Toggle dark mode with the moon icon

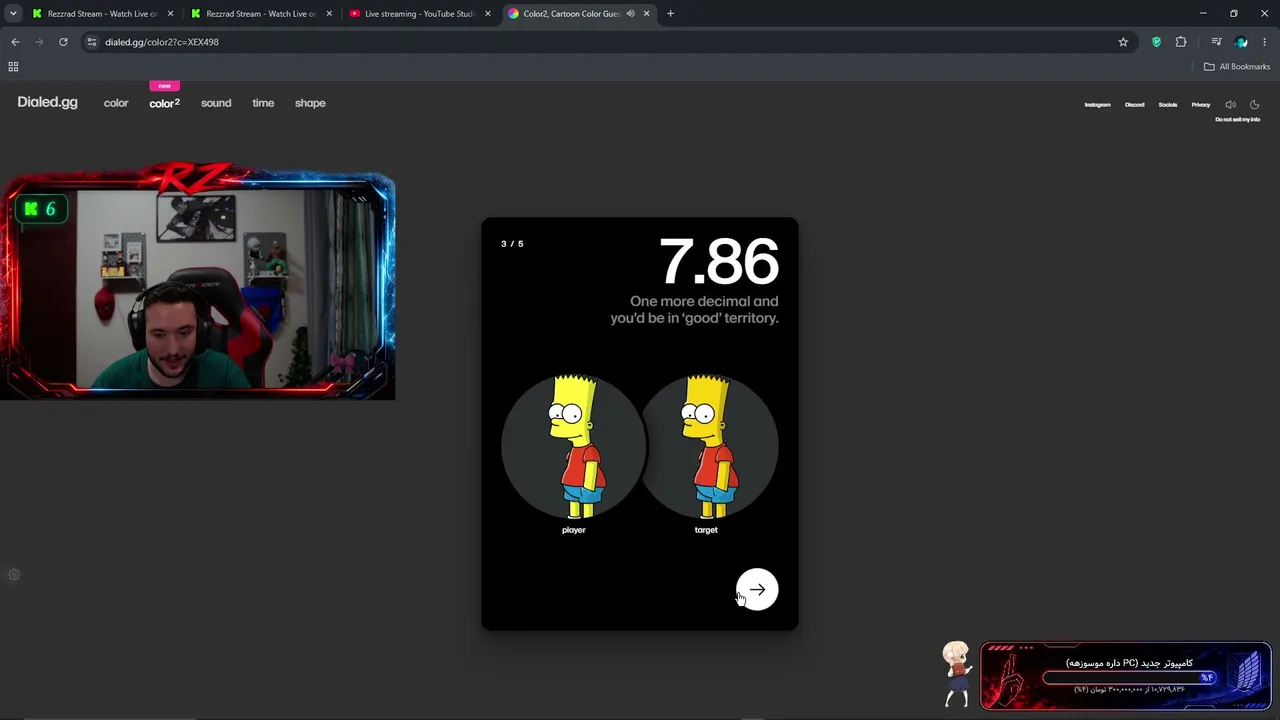click(x=1254, y=104)
